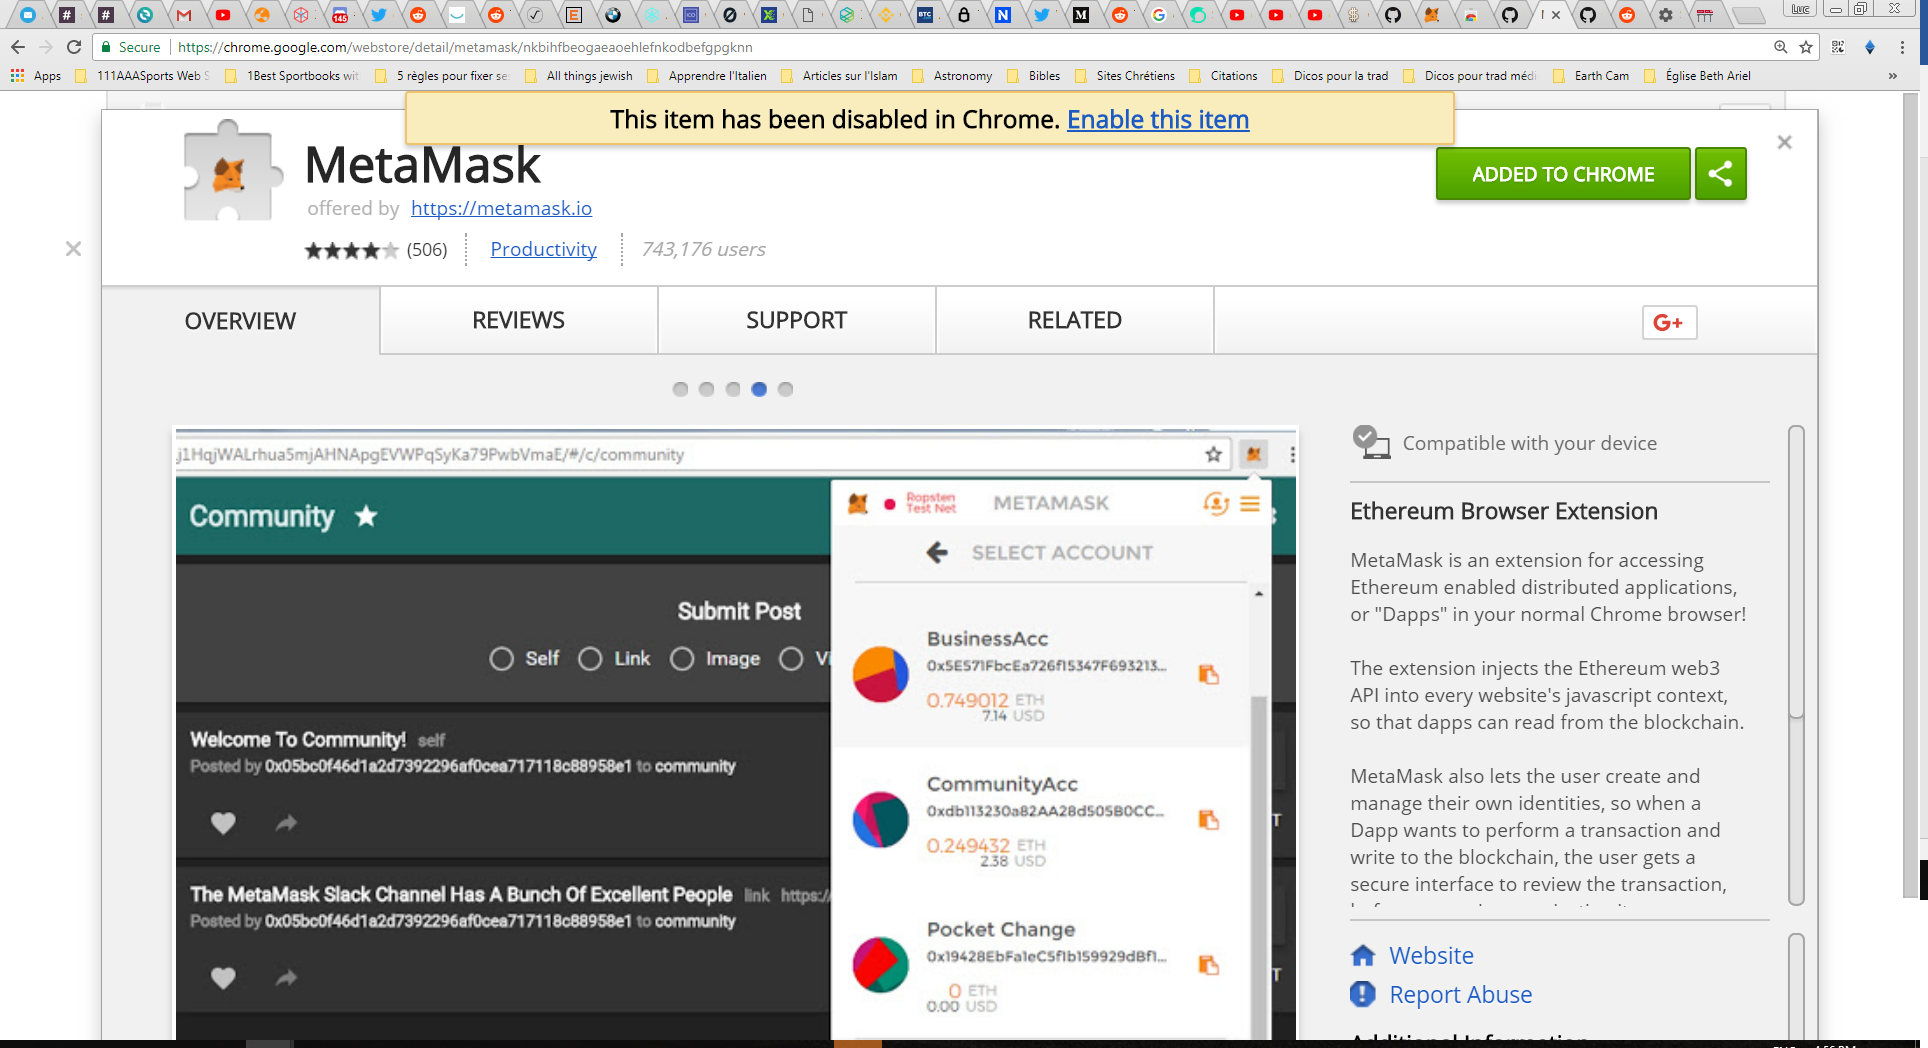Close the MetaMask detail overlay

click(1784, 142)
